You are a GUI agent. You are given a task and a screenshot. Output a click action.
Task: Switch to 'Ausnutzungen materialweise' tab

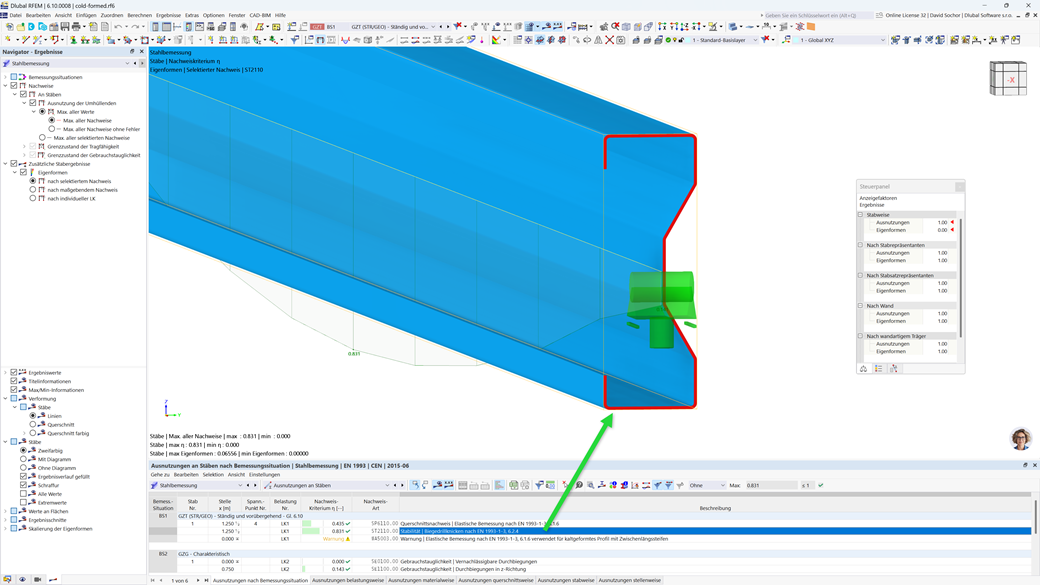421,580
